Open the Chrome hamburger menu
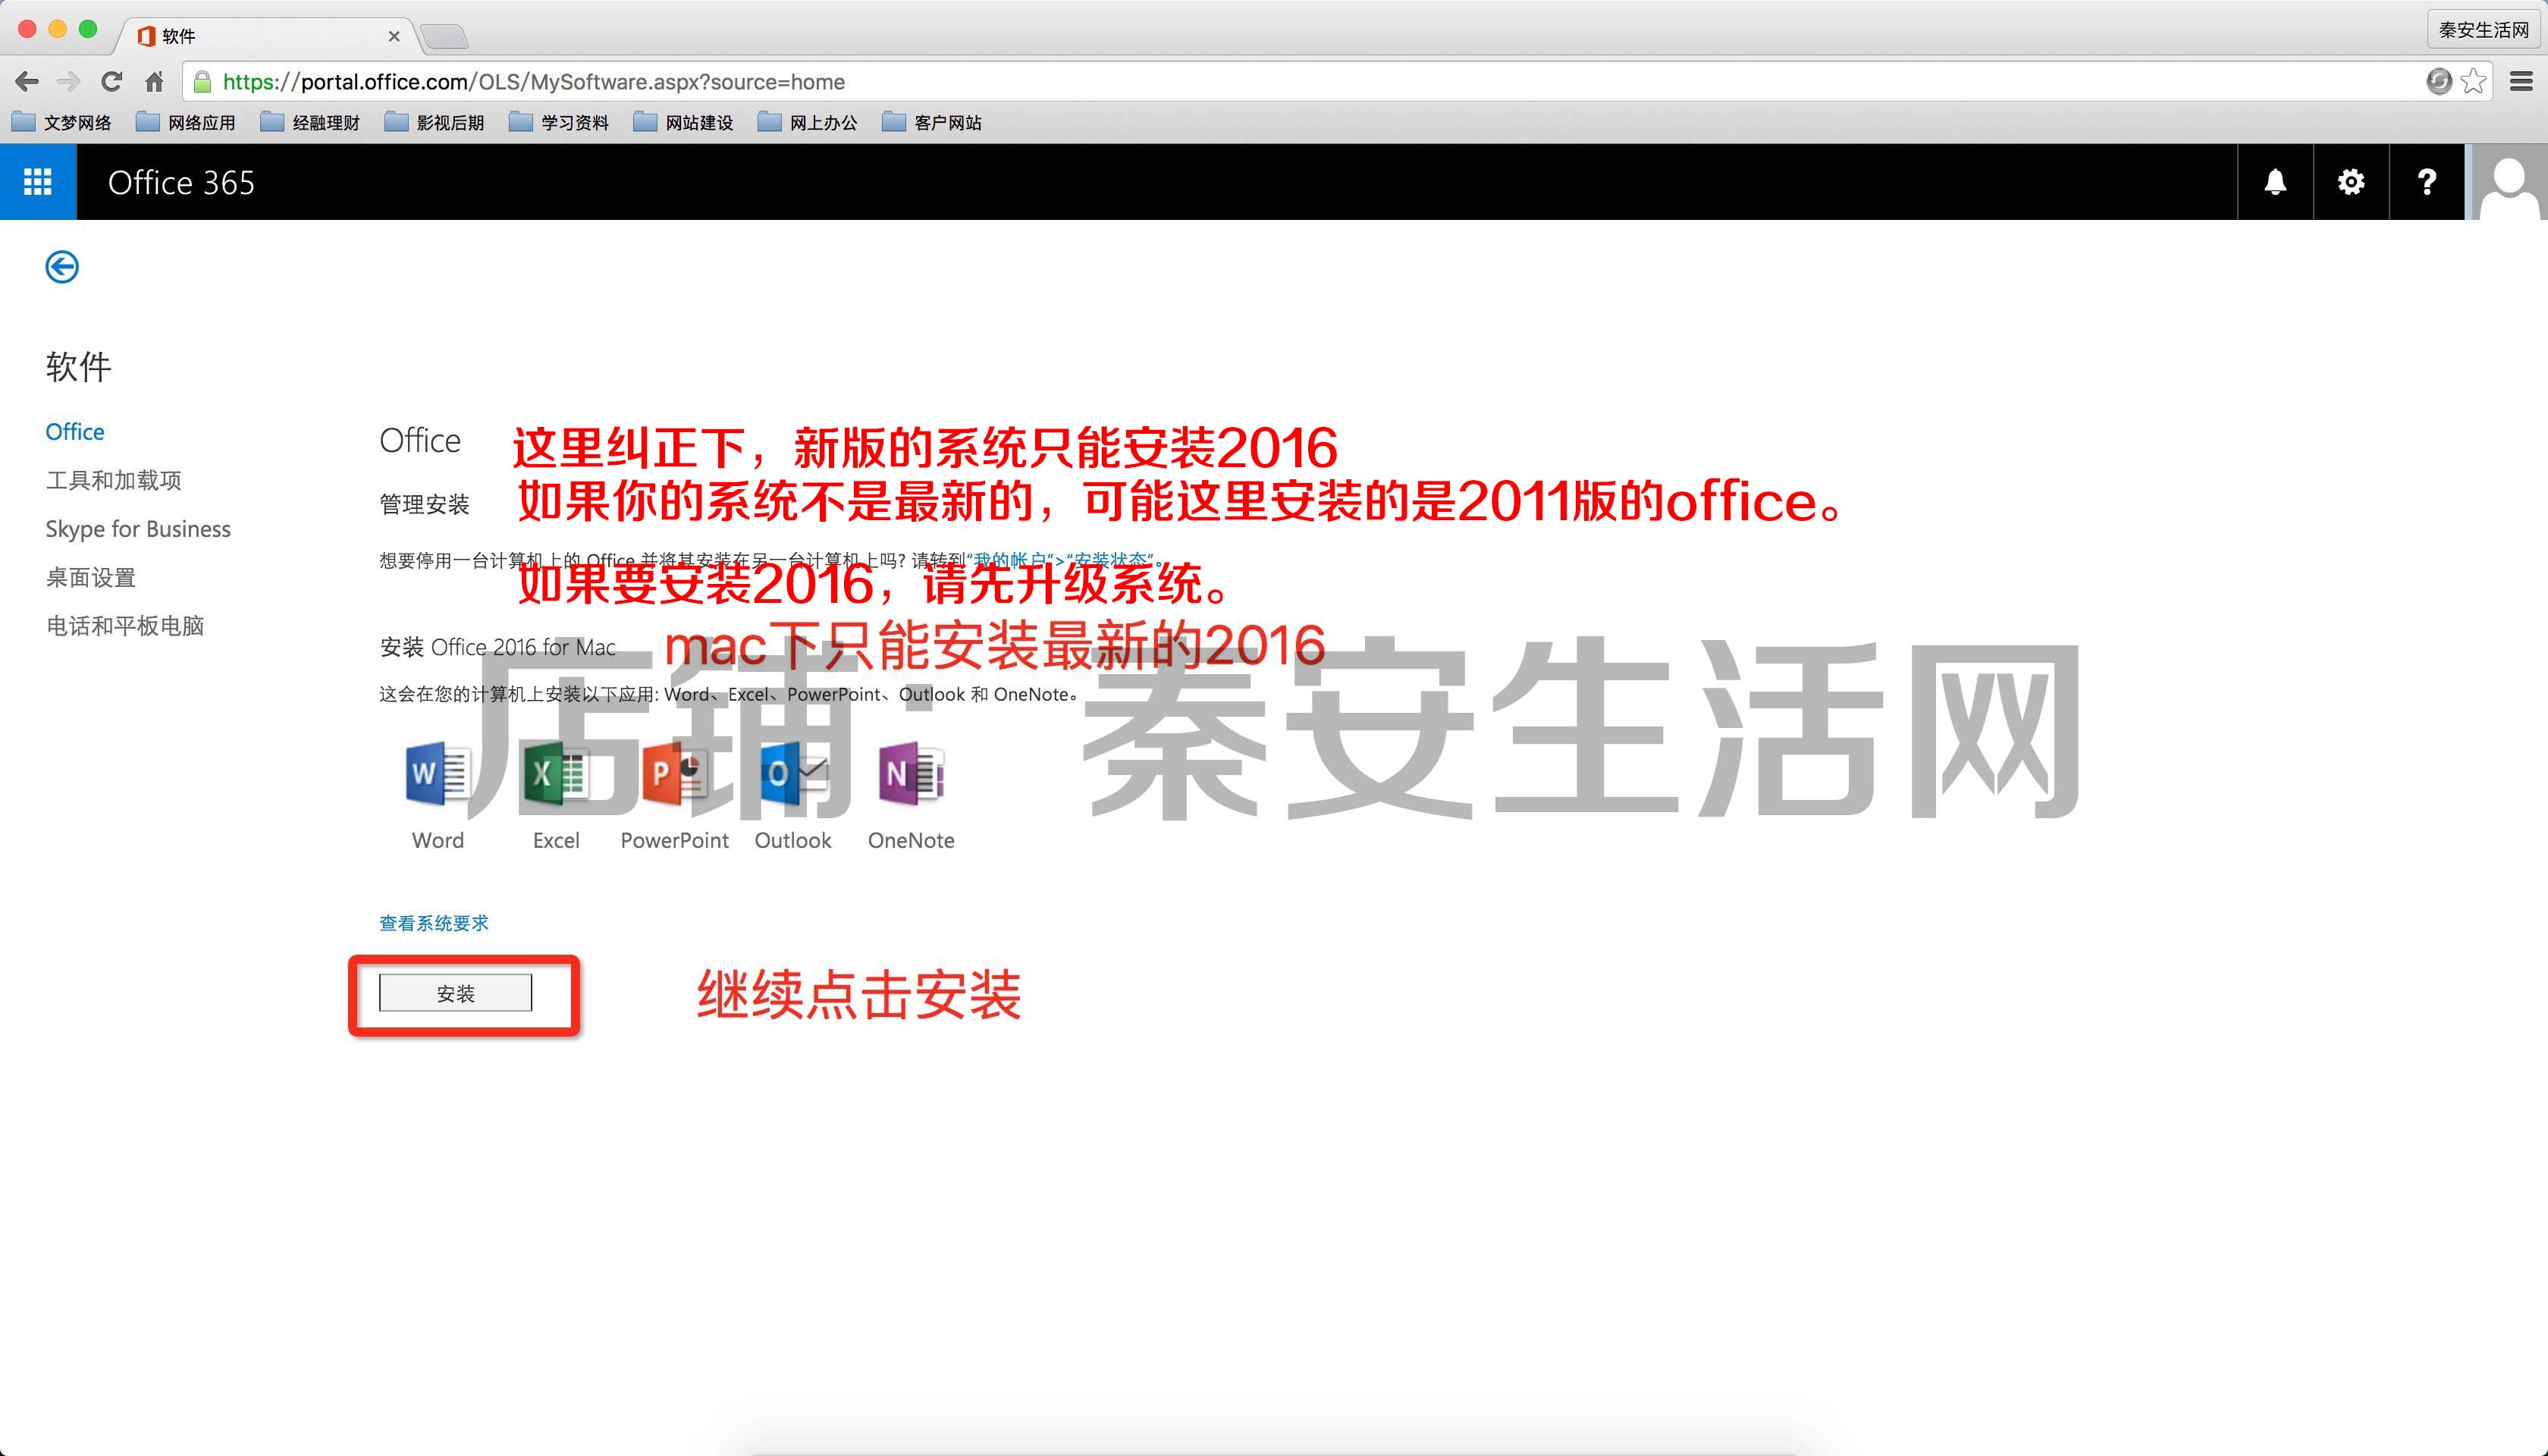This screenshot has height=1456, width=2548. pyautogui.click(x=2522, y=82)
